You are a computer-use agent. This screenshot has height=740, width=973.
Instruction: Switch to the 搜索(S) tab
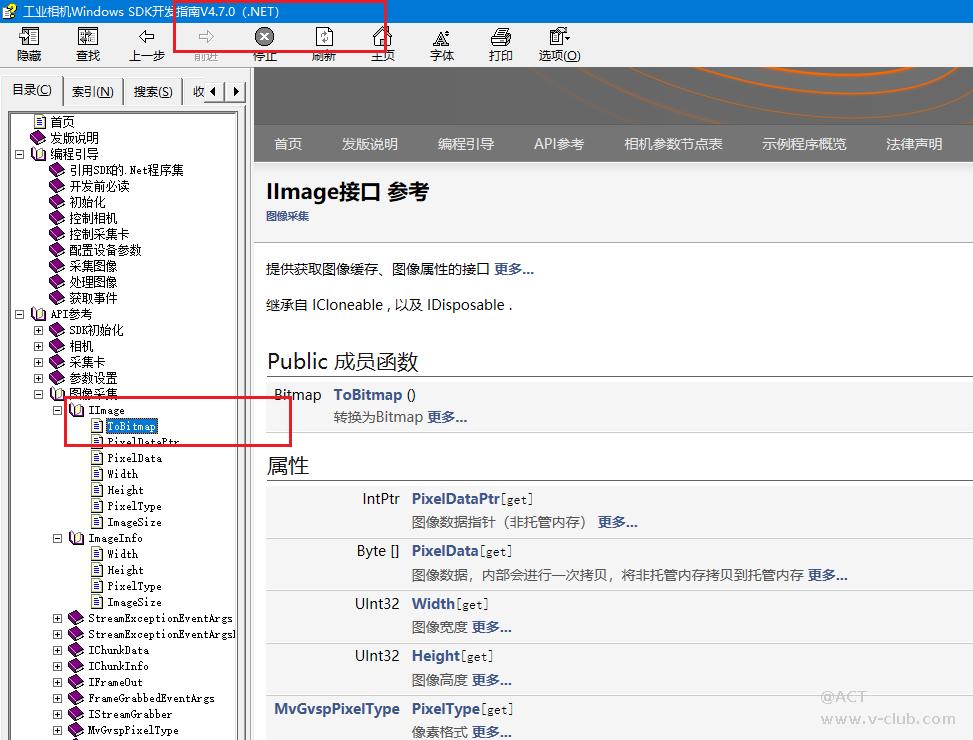pyautogui.click(x=153, y=92)
